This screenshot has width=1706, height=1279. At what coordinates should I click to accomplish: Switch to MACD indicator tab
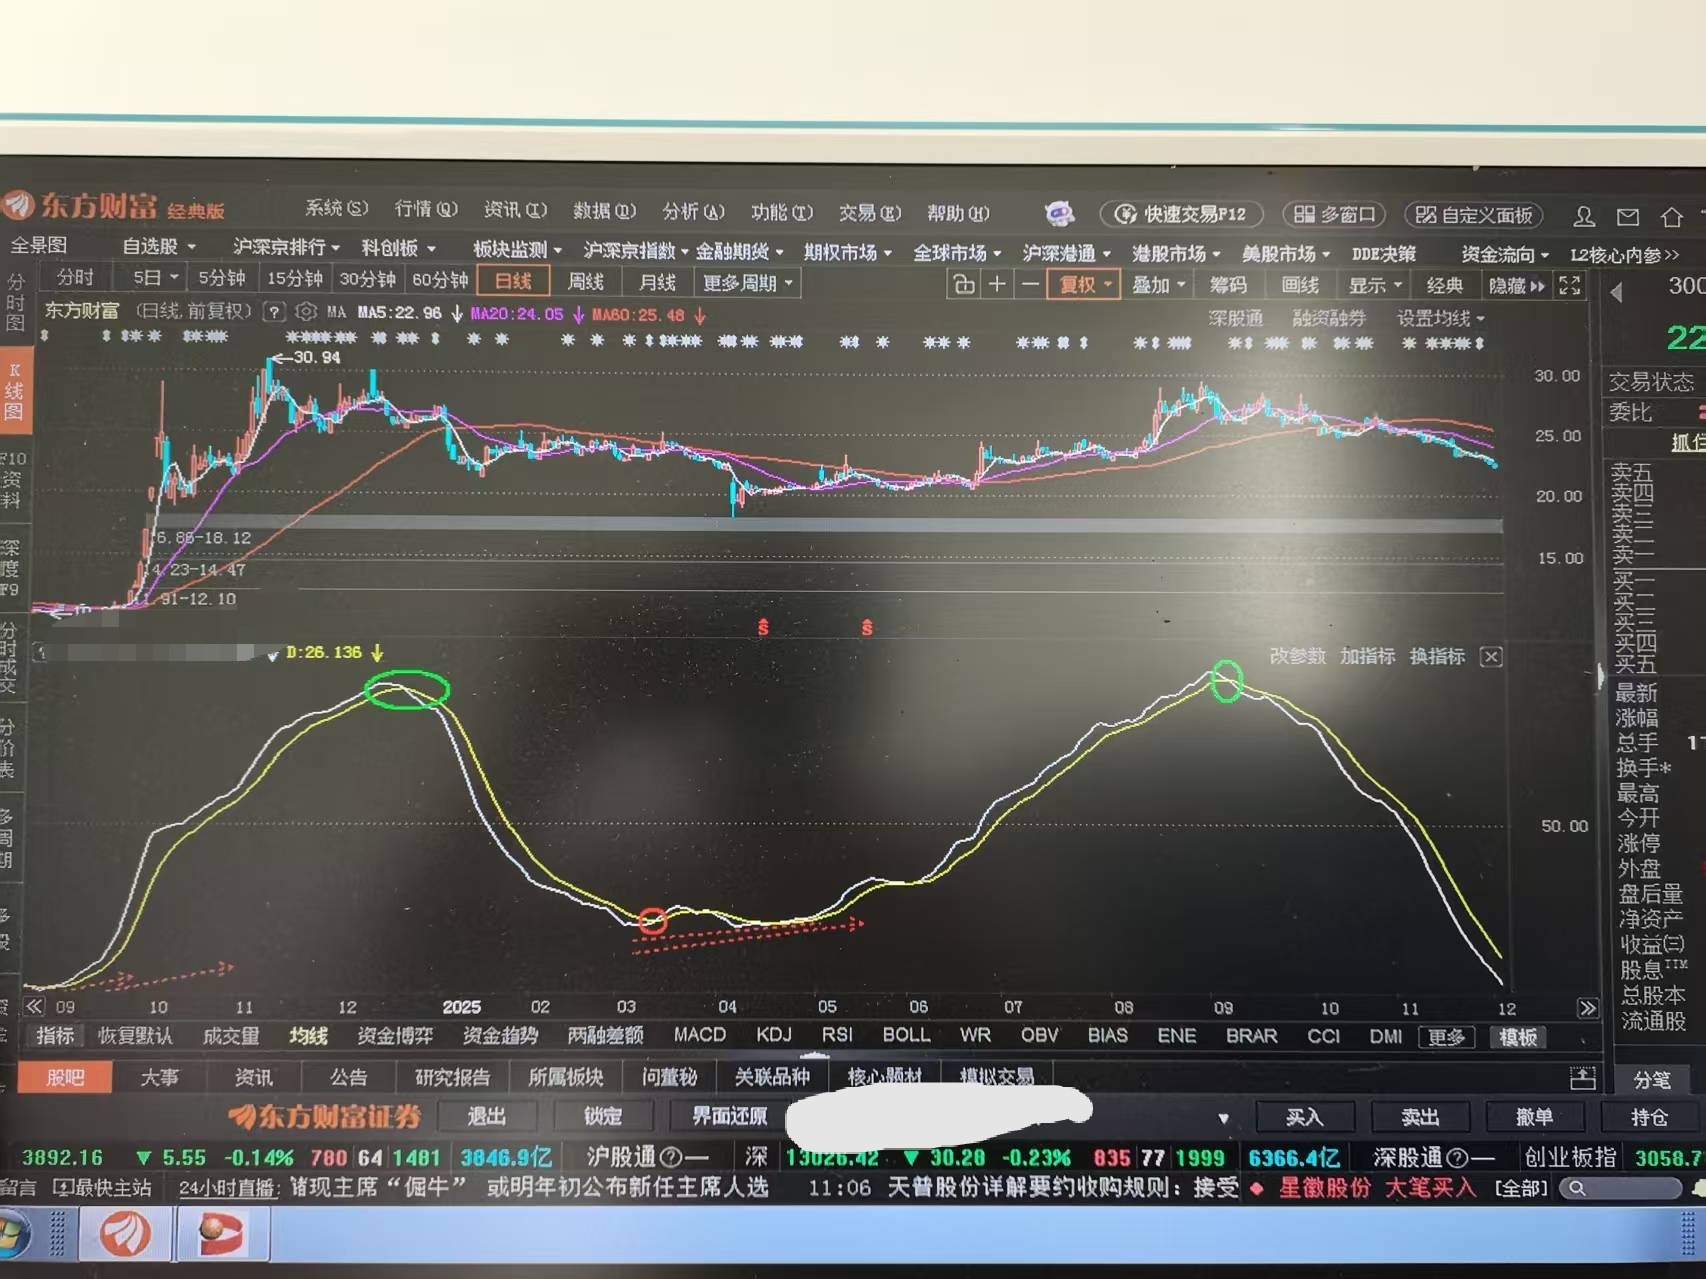(x=700, y=1035)
